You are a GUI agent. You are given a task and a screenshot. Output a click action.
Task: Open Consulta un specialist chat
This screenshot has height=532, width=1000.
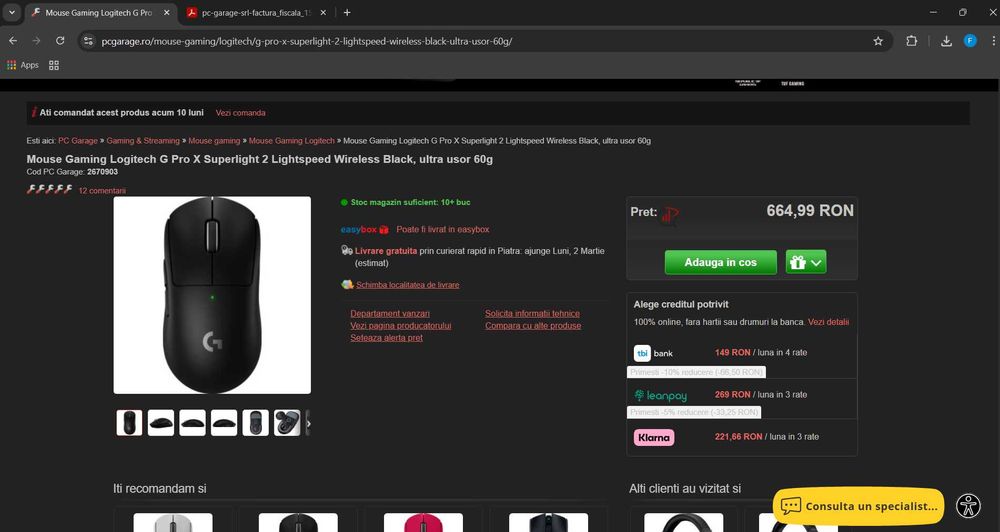(858, 506)
